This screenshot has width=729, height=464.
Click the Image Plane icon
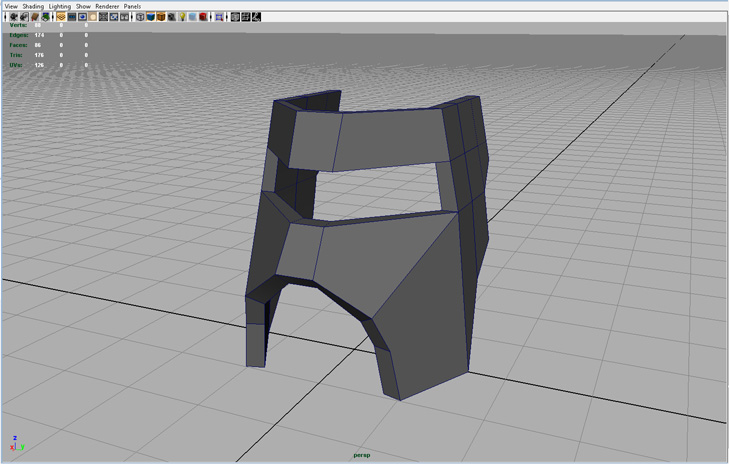point(46,17)
